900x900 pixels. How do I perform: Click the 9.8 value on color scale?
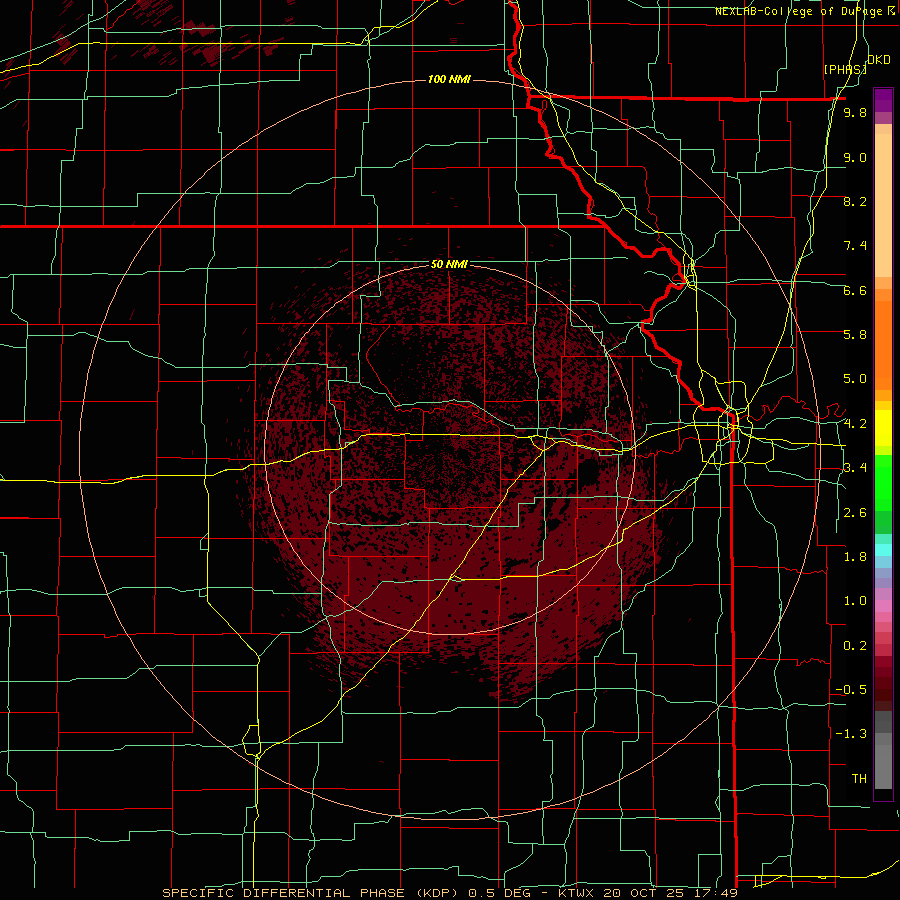click(x=855, y=112)
